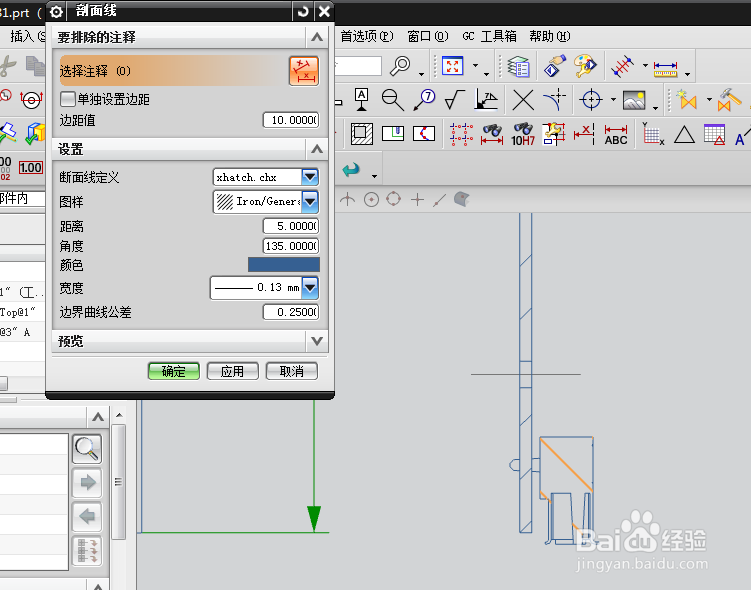
Task: Click the 距离 5.0000 input field
Action: pos(291,226)
